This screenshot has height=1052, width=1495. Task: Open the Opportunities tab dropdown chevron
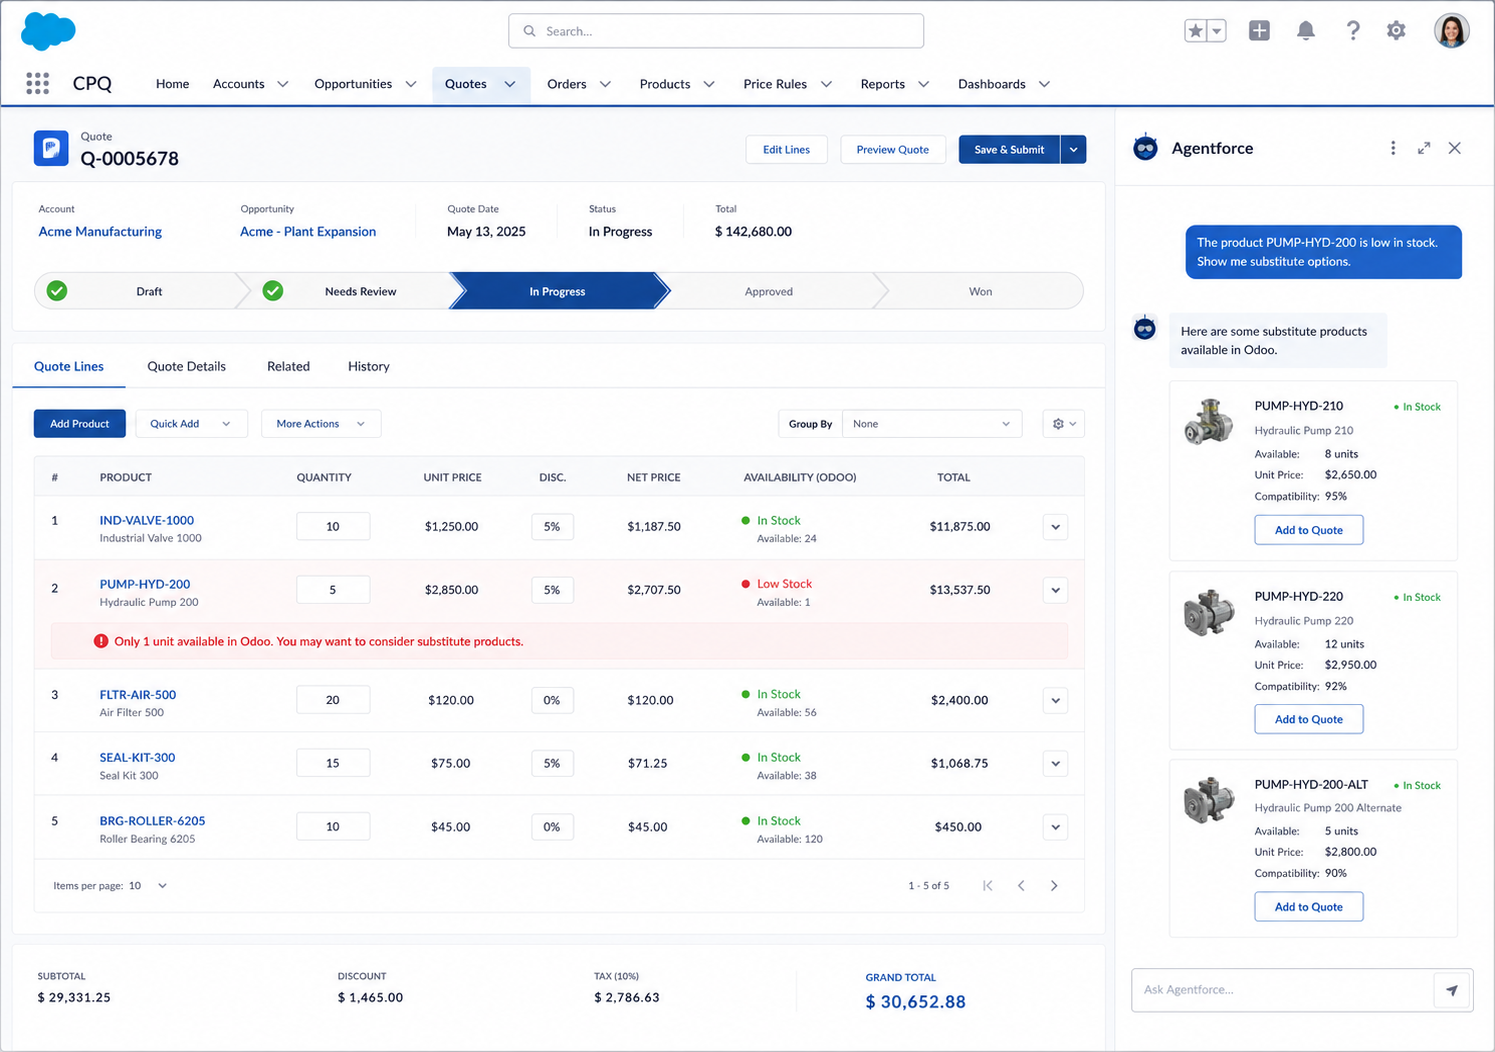point(411,84)
